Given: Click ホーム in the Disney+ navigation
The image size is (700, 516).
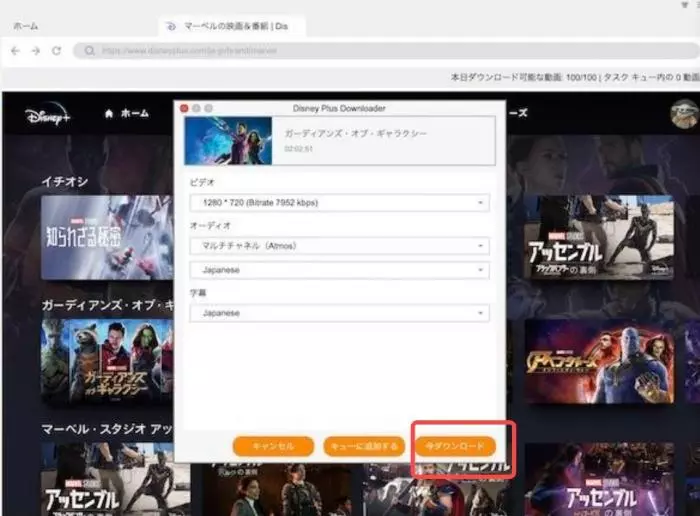Looking at the screenshot, I should 135,114.
